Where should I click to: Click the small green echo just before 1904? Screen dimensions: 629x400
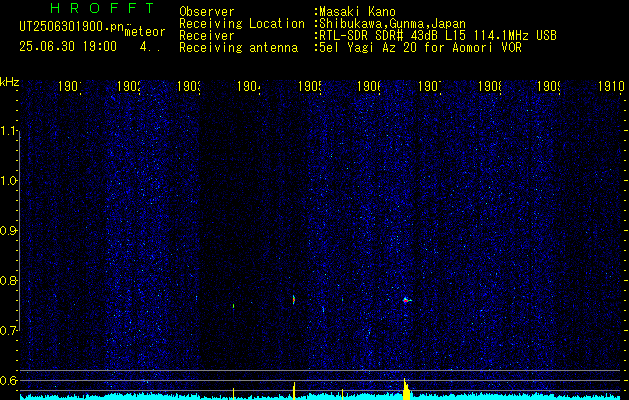pos(233,306)
